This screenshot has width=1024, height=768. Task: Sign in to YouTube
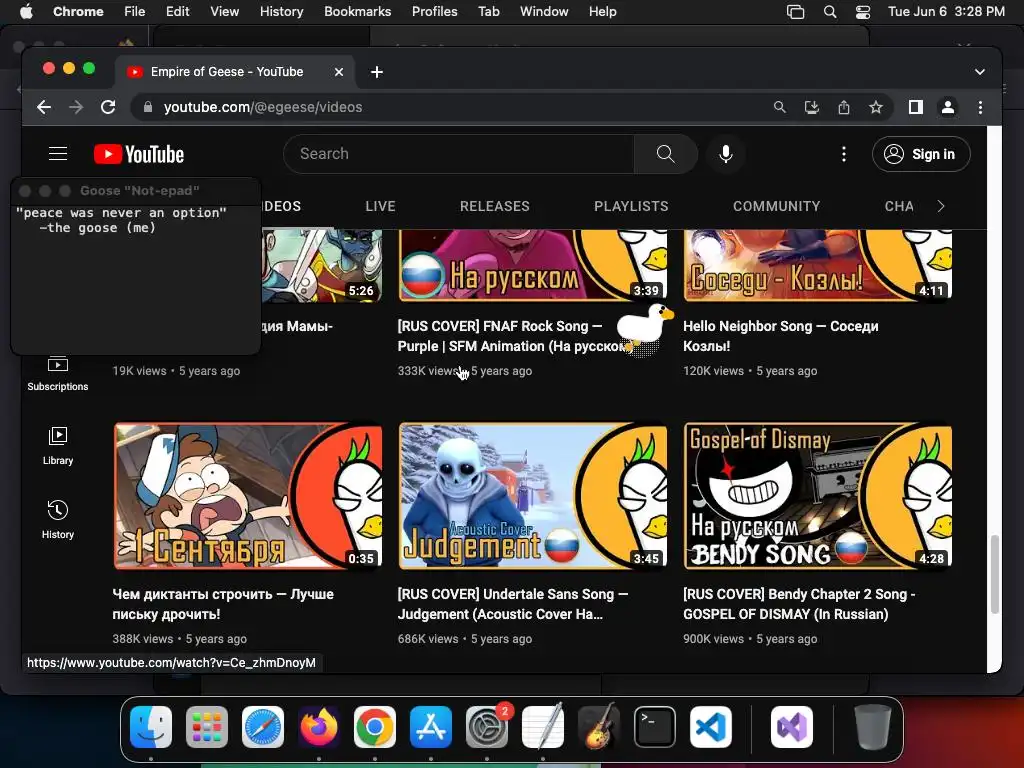(x=921, y=154)
